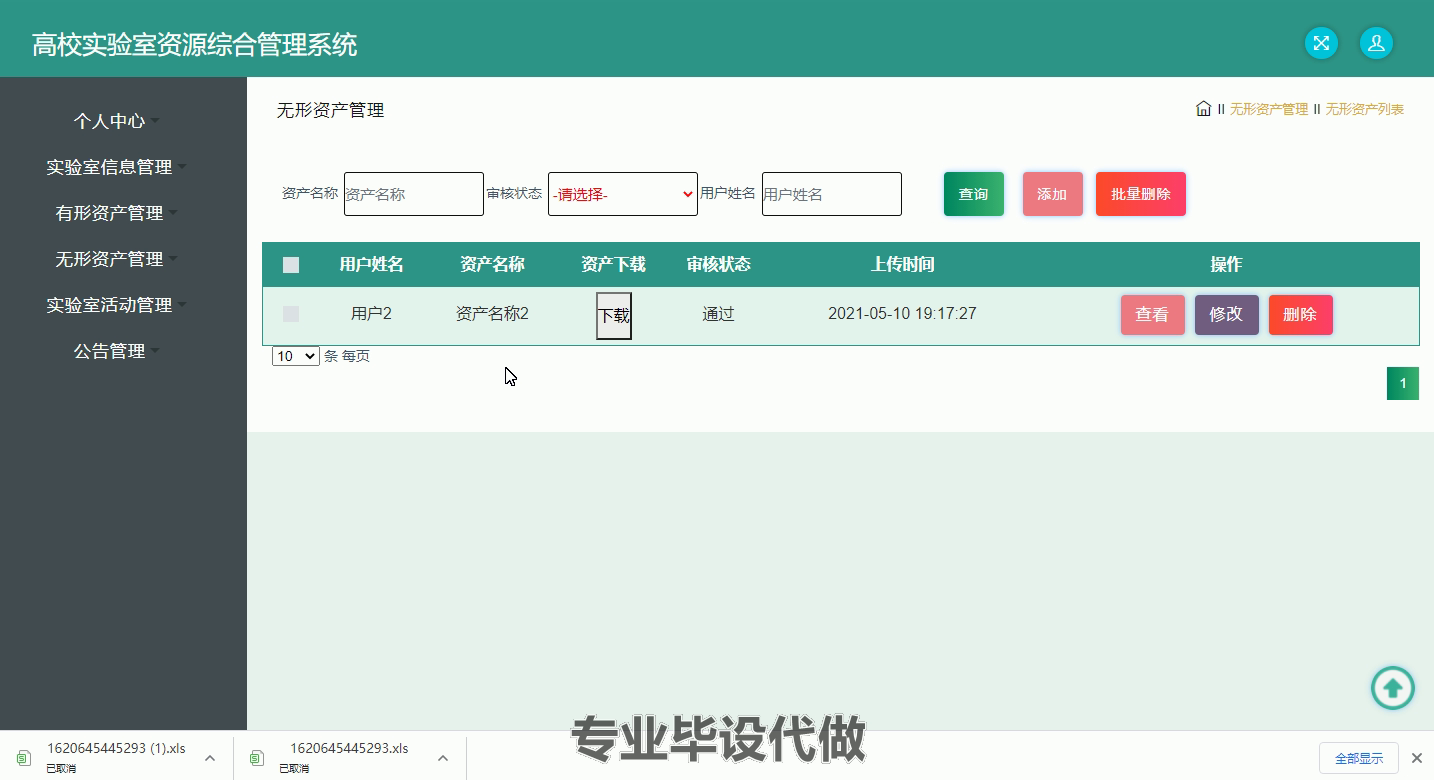
Task: Go to page 1 in pagination
Action: pyautogui.click(x=1403, y=384)
